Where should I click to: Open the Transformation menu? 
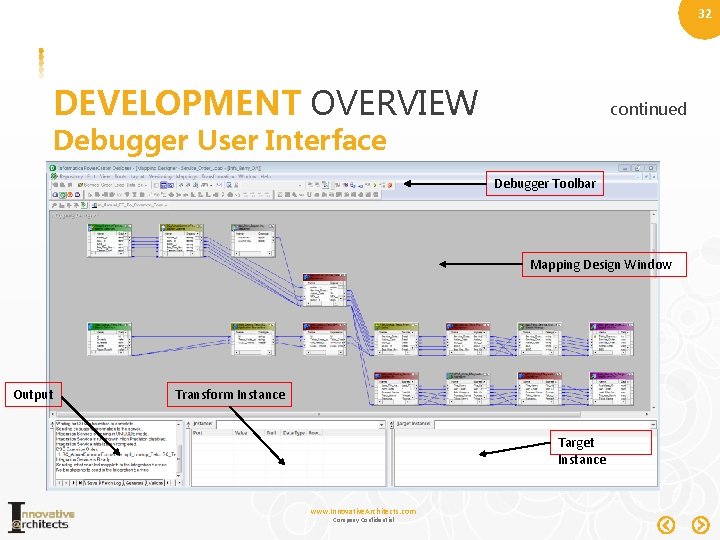218,176
